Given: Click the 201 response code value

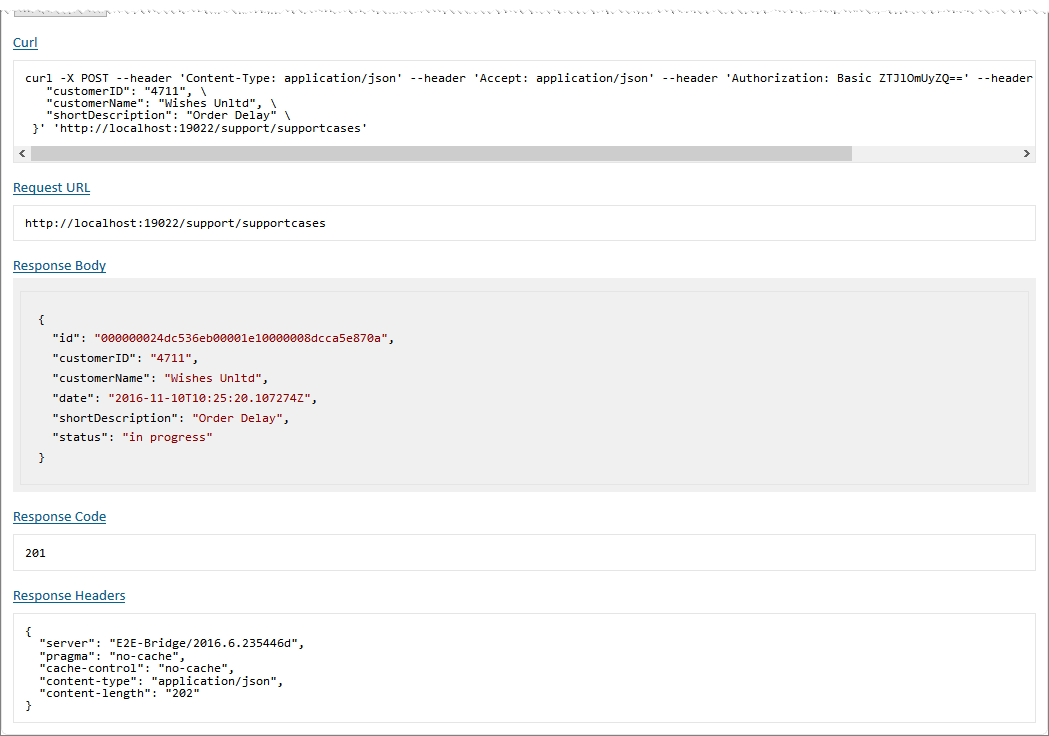Looking at the screenshot, I should click(35, 553).
